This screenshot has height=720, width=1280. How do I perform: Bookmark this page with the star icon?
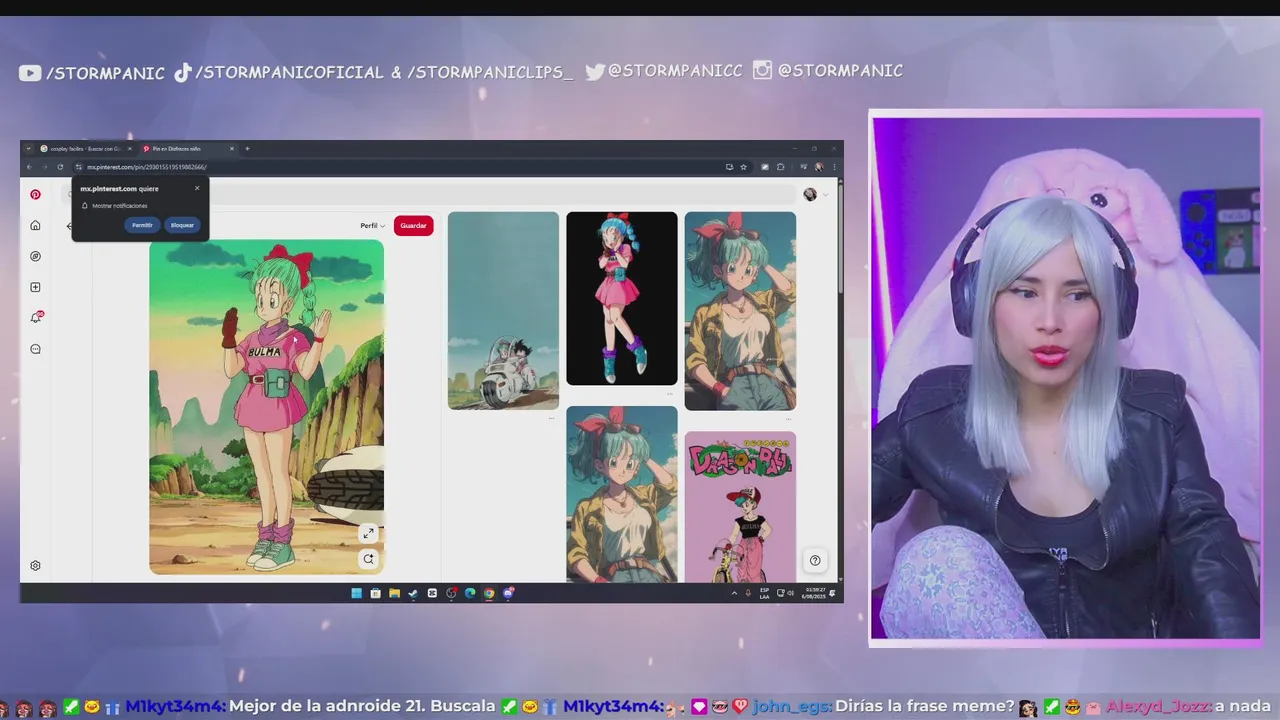point(743,167)
